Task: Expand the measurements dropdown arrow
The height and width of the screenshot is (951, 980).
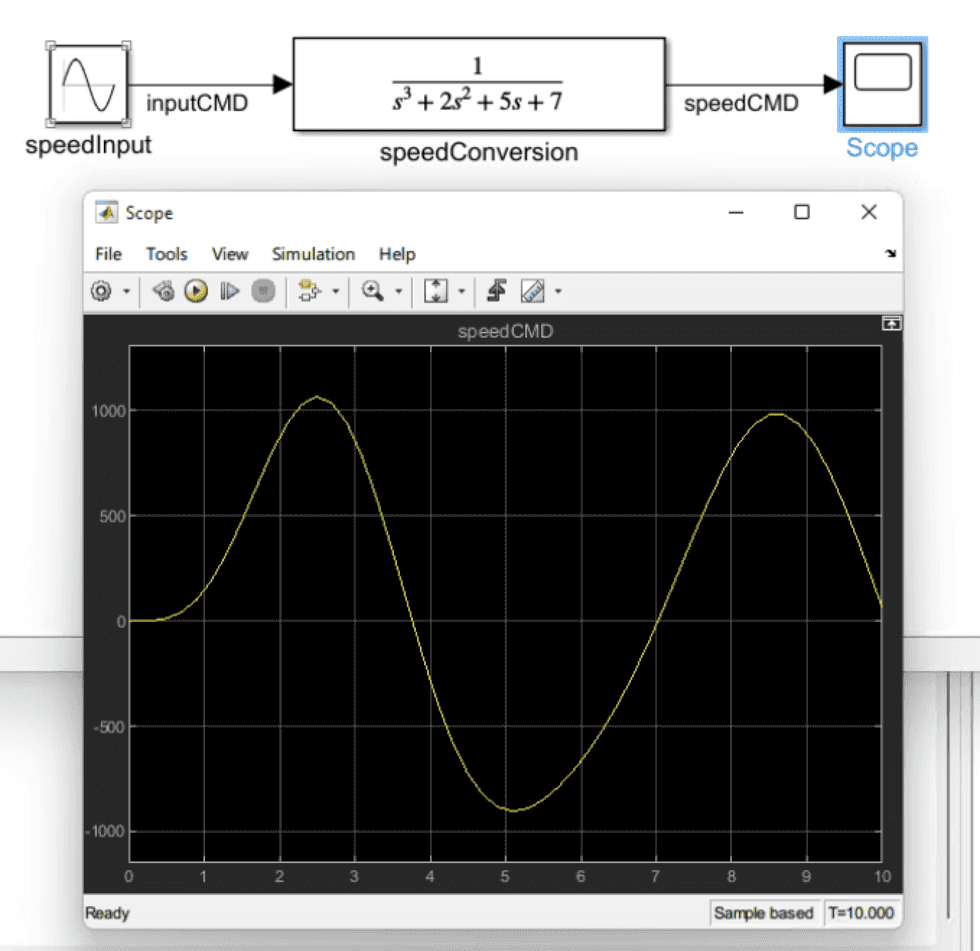Action: pyautogui.click(x=558, y=291)
